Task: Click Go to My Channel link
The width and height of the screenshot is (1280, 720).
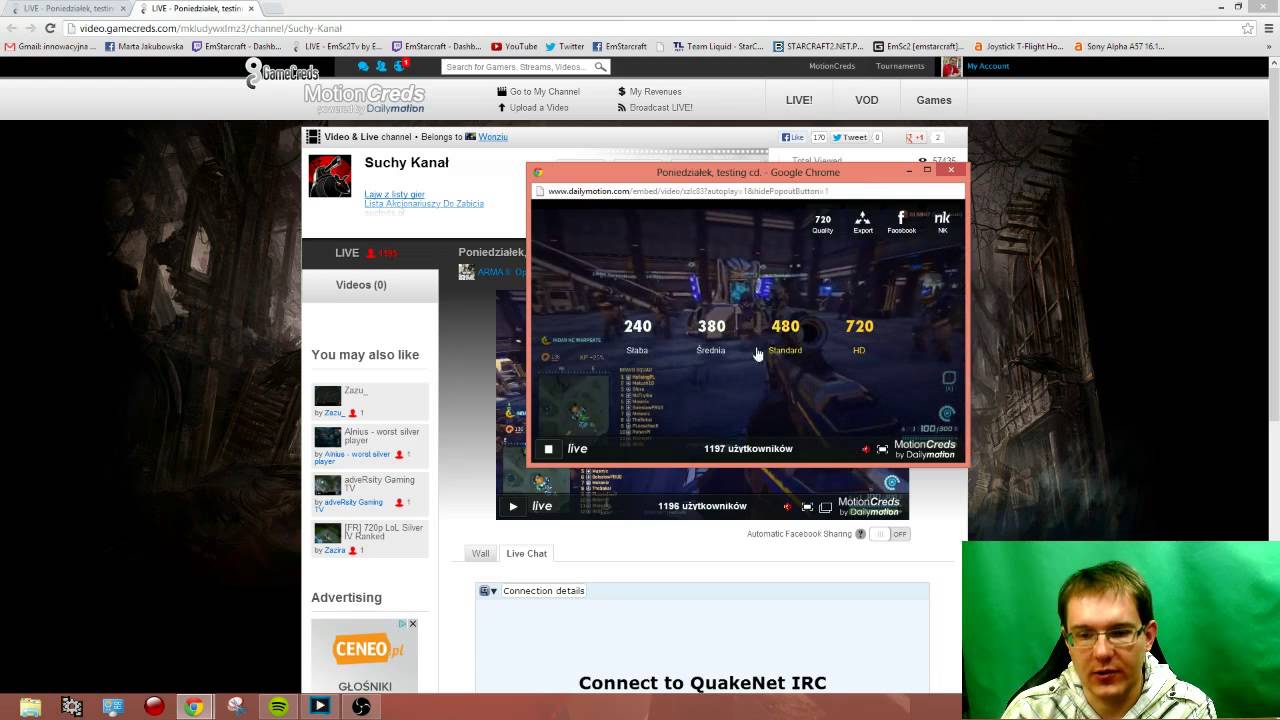Action: coord(538,91)
